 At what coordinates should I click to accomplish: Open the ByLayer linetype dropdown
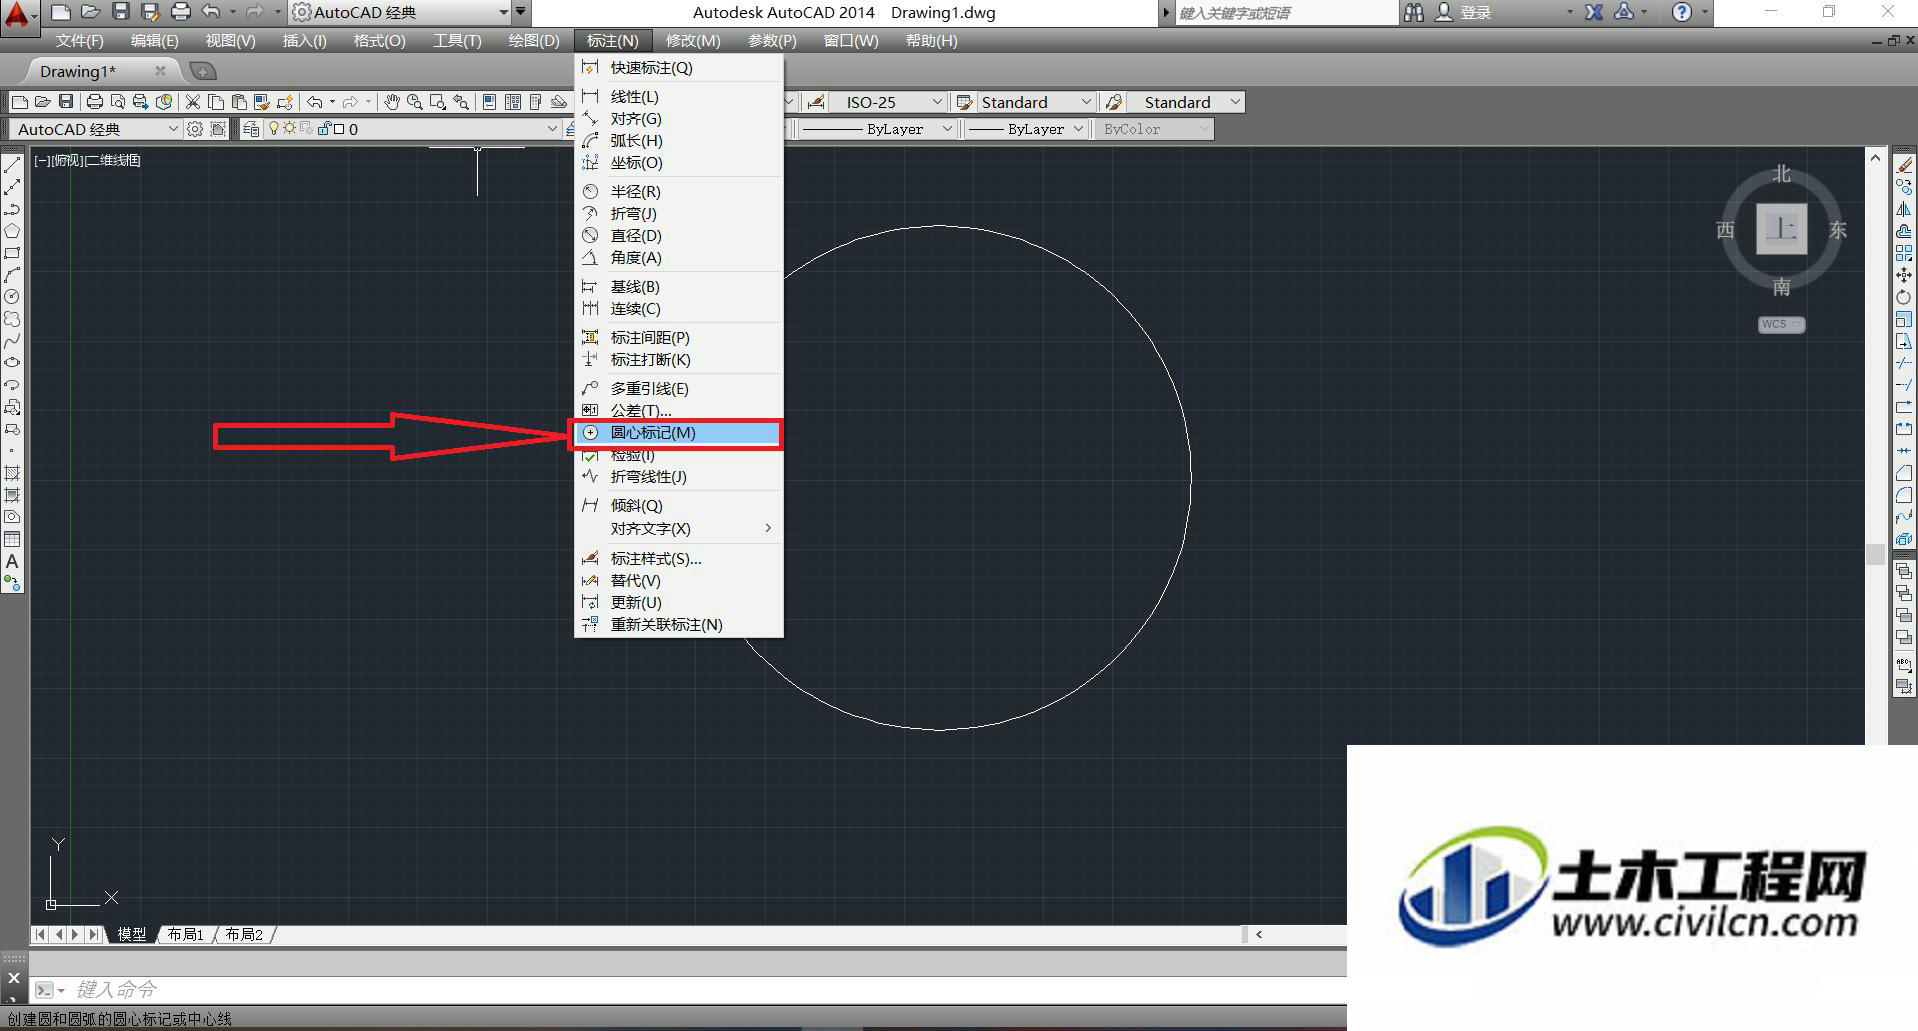876,129
